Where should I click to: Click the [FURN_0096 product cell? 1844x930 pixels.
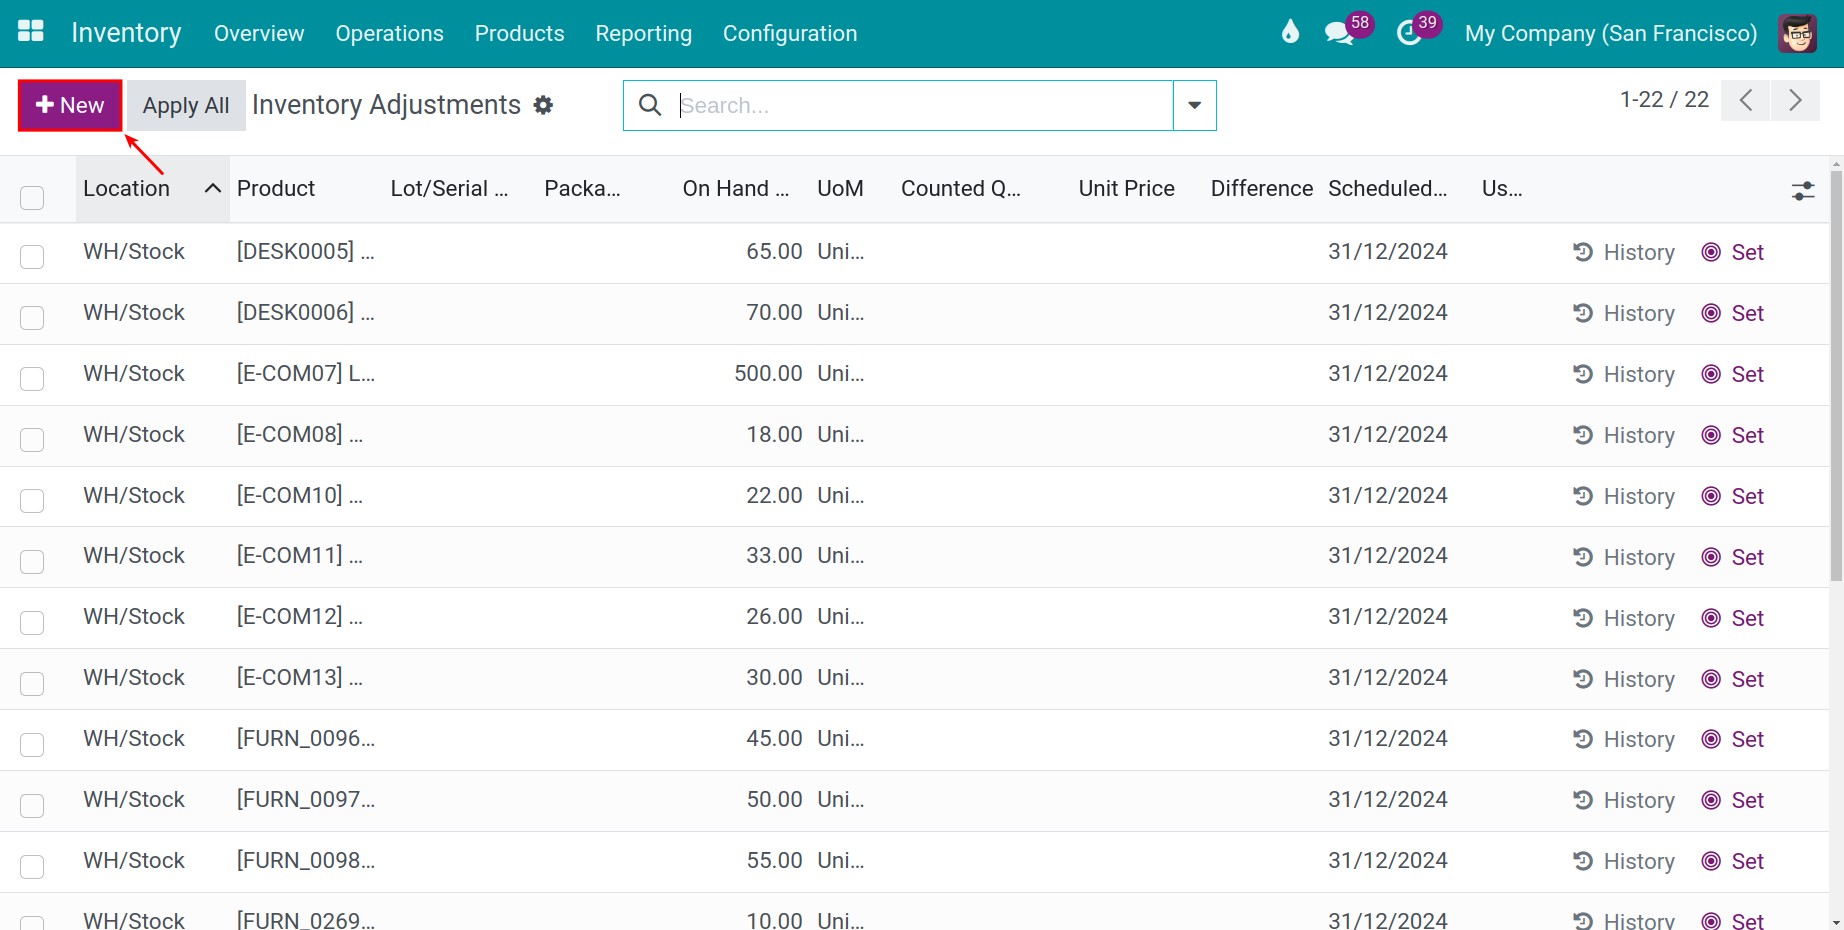point(306,738)
